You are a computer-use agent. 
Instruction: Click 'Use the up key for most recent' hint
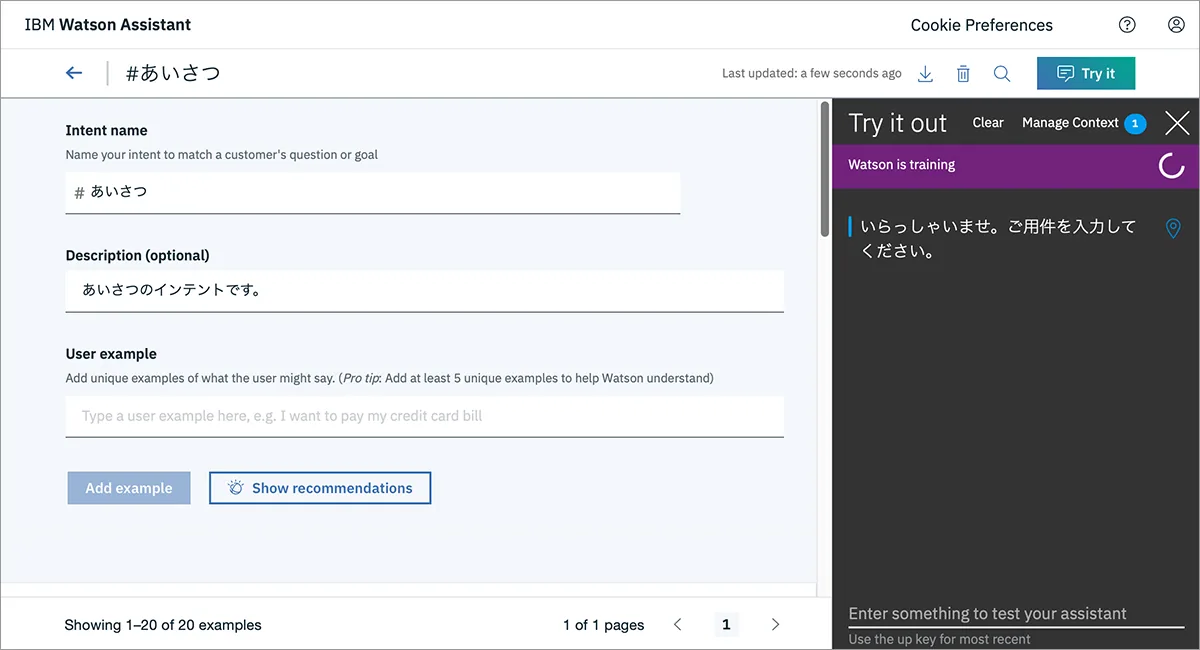tap(940, 639)
